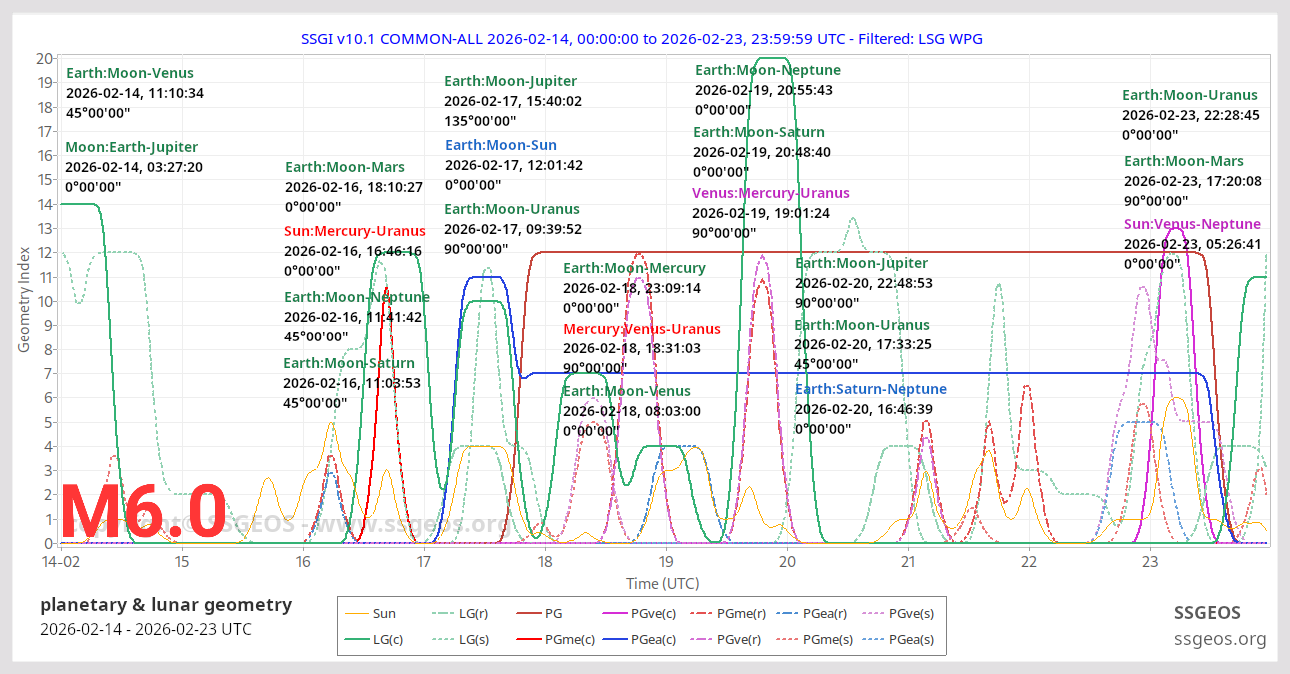Click the dashed LG(r) legend icon
The image size is (1290, 674).
(441, 612)
